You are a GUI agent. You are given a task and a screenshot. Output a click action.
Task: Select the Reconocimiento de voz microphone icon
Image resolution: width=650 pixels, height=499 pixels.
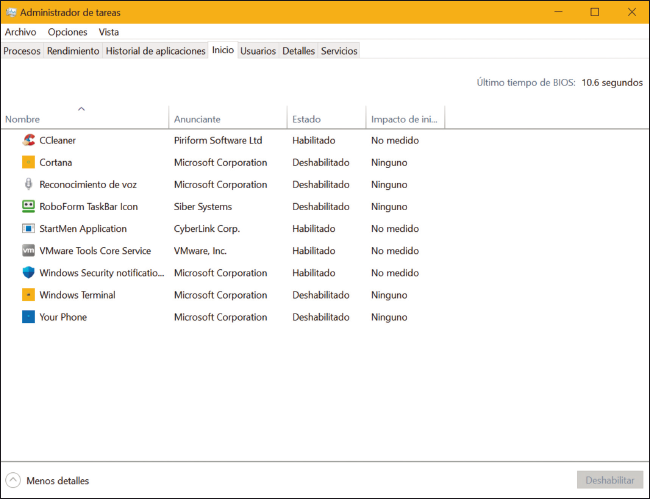click(29, 185)
